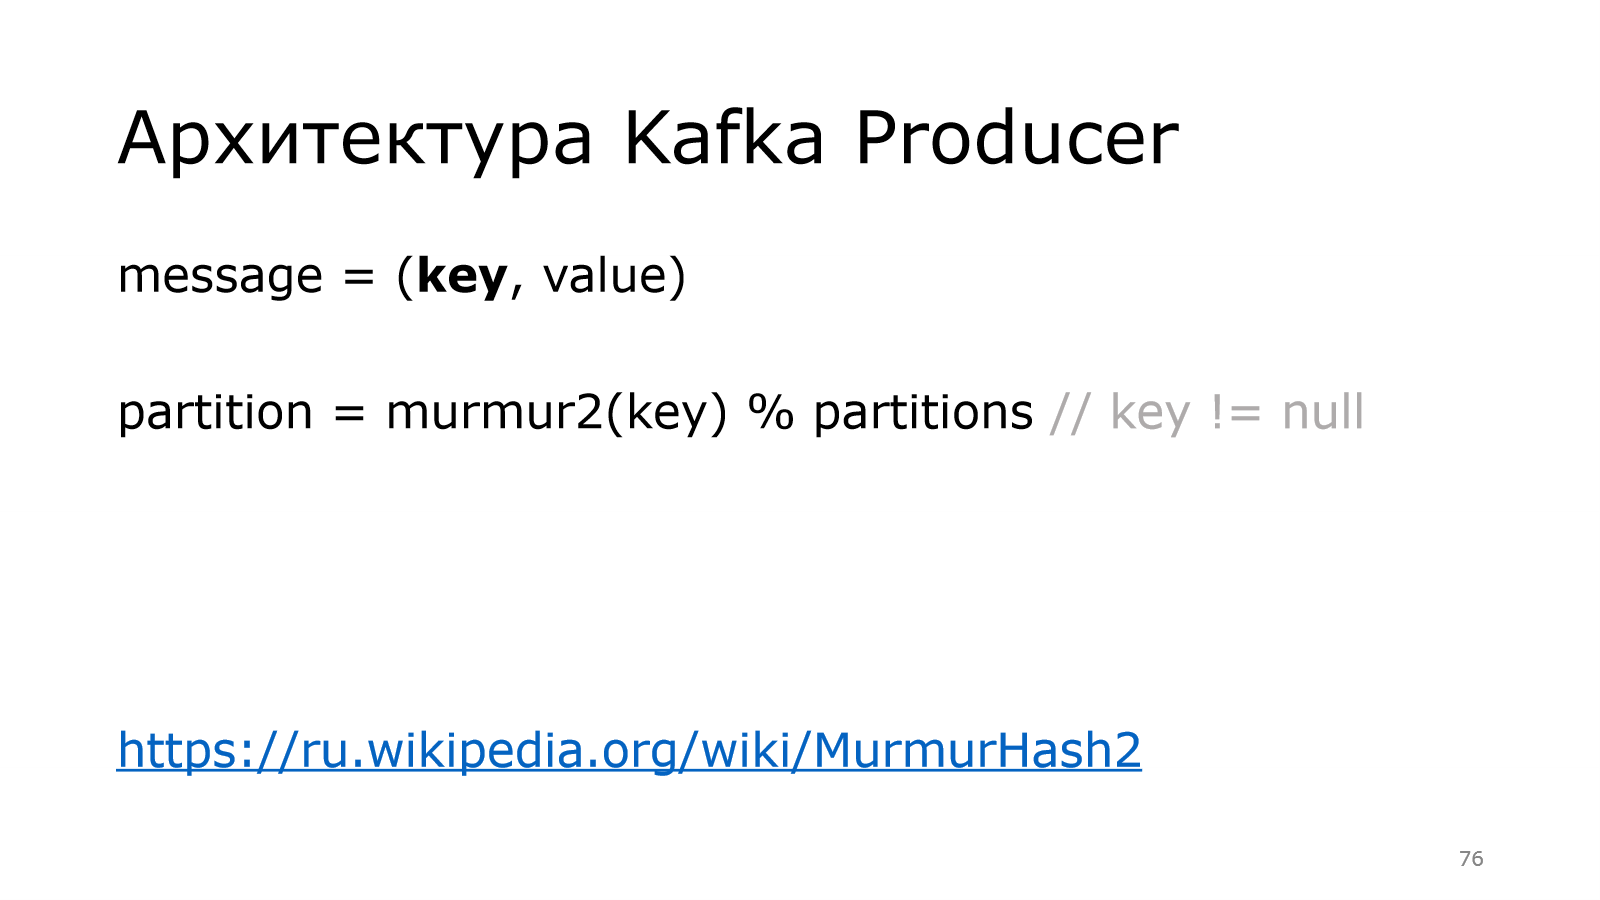The width and height of the screenshot is (1600, 900).
Task: Click the word 'message' in the first line
Action: [220, 277]
